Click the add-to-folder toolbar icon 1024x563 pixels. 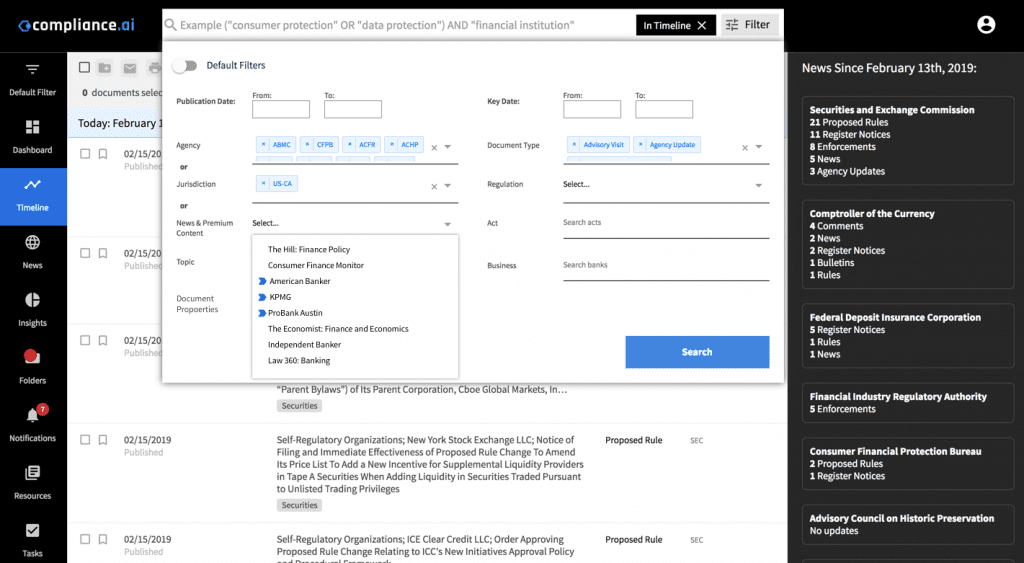104,67
